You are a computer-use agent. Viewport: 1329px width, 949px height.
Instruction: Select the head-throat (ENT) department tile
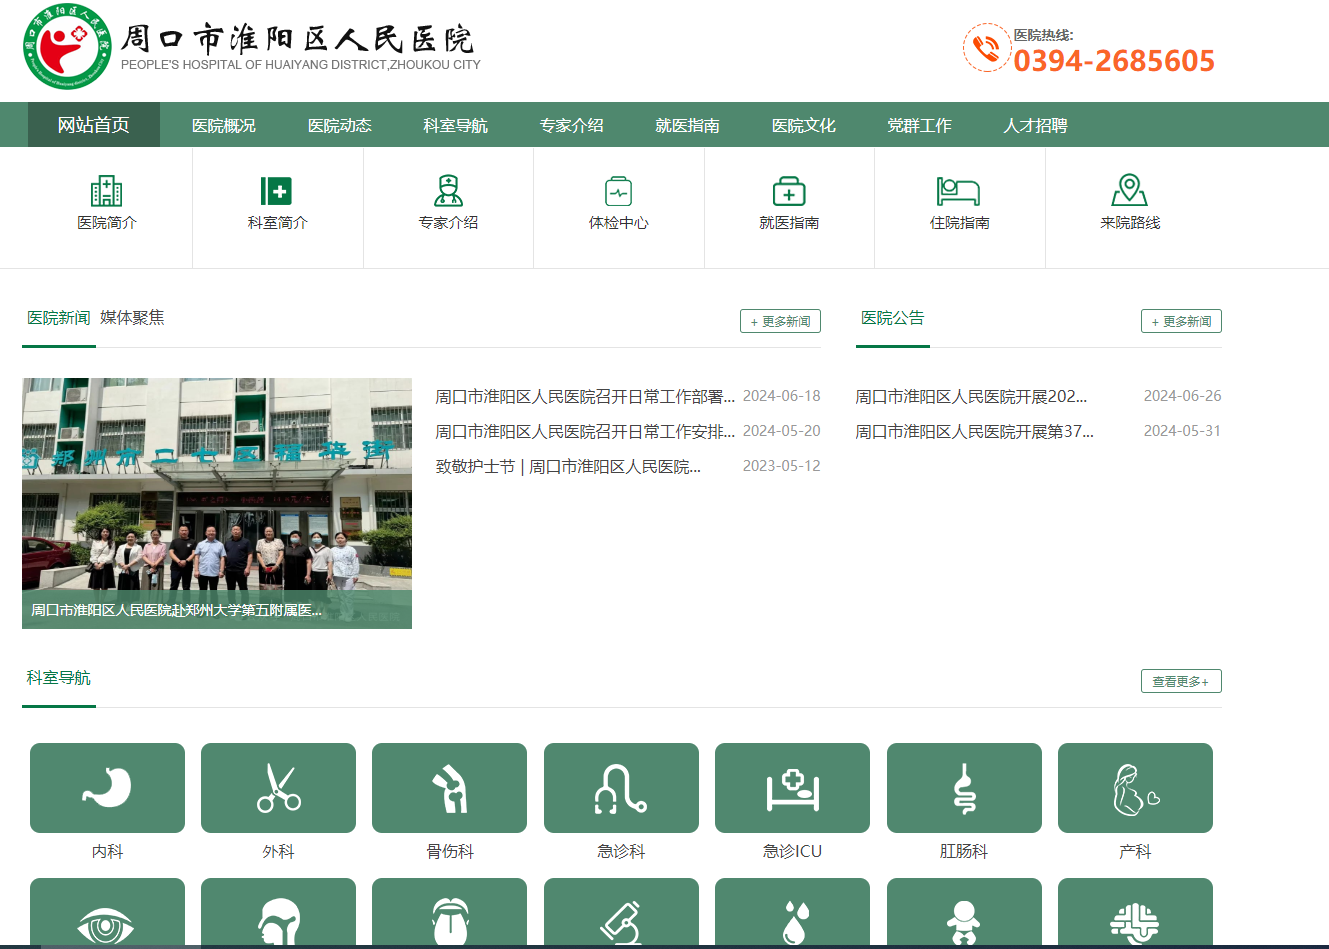tap(278, 913)
